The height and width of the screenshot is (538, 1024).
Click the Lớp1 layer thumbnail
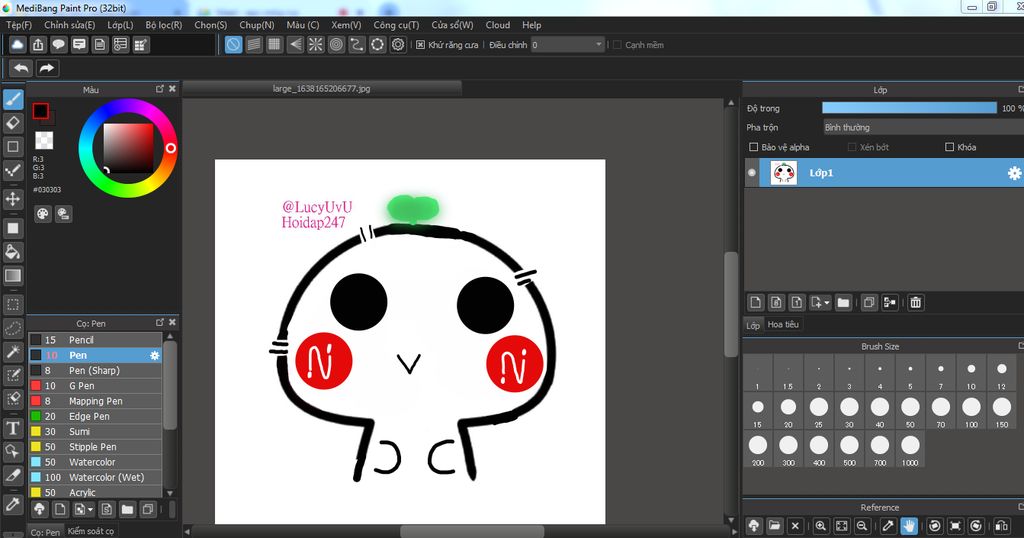[x=784, y=173]
